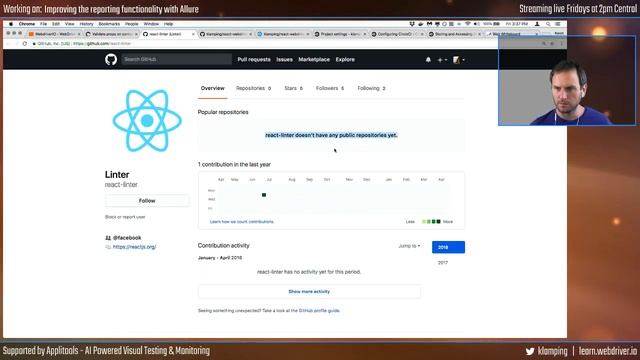Open the user avatar menu dropdown
Image resolution: width=640 pixels, height=360 pixels.
point(459,60)
